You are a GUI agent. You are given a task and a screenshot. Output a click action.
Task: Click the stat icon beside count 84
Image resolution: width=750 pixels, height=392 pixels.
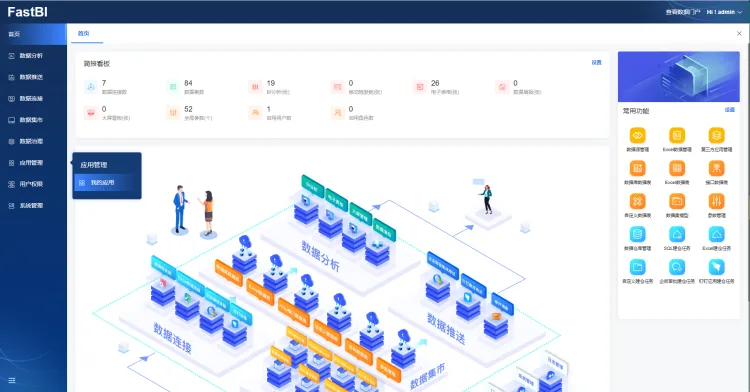173,87
